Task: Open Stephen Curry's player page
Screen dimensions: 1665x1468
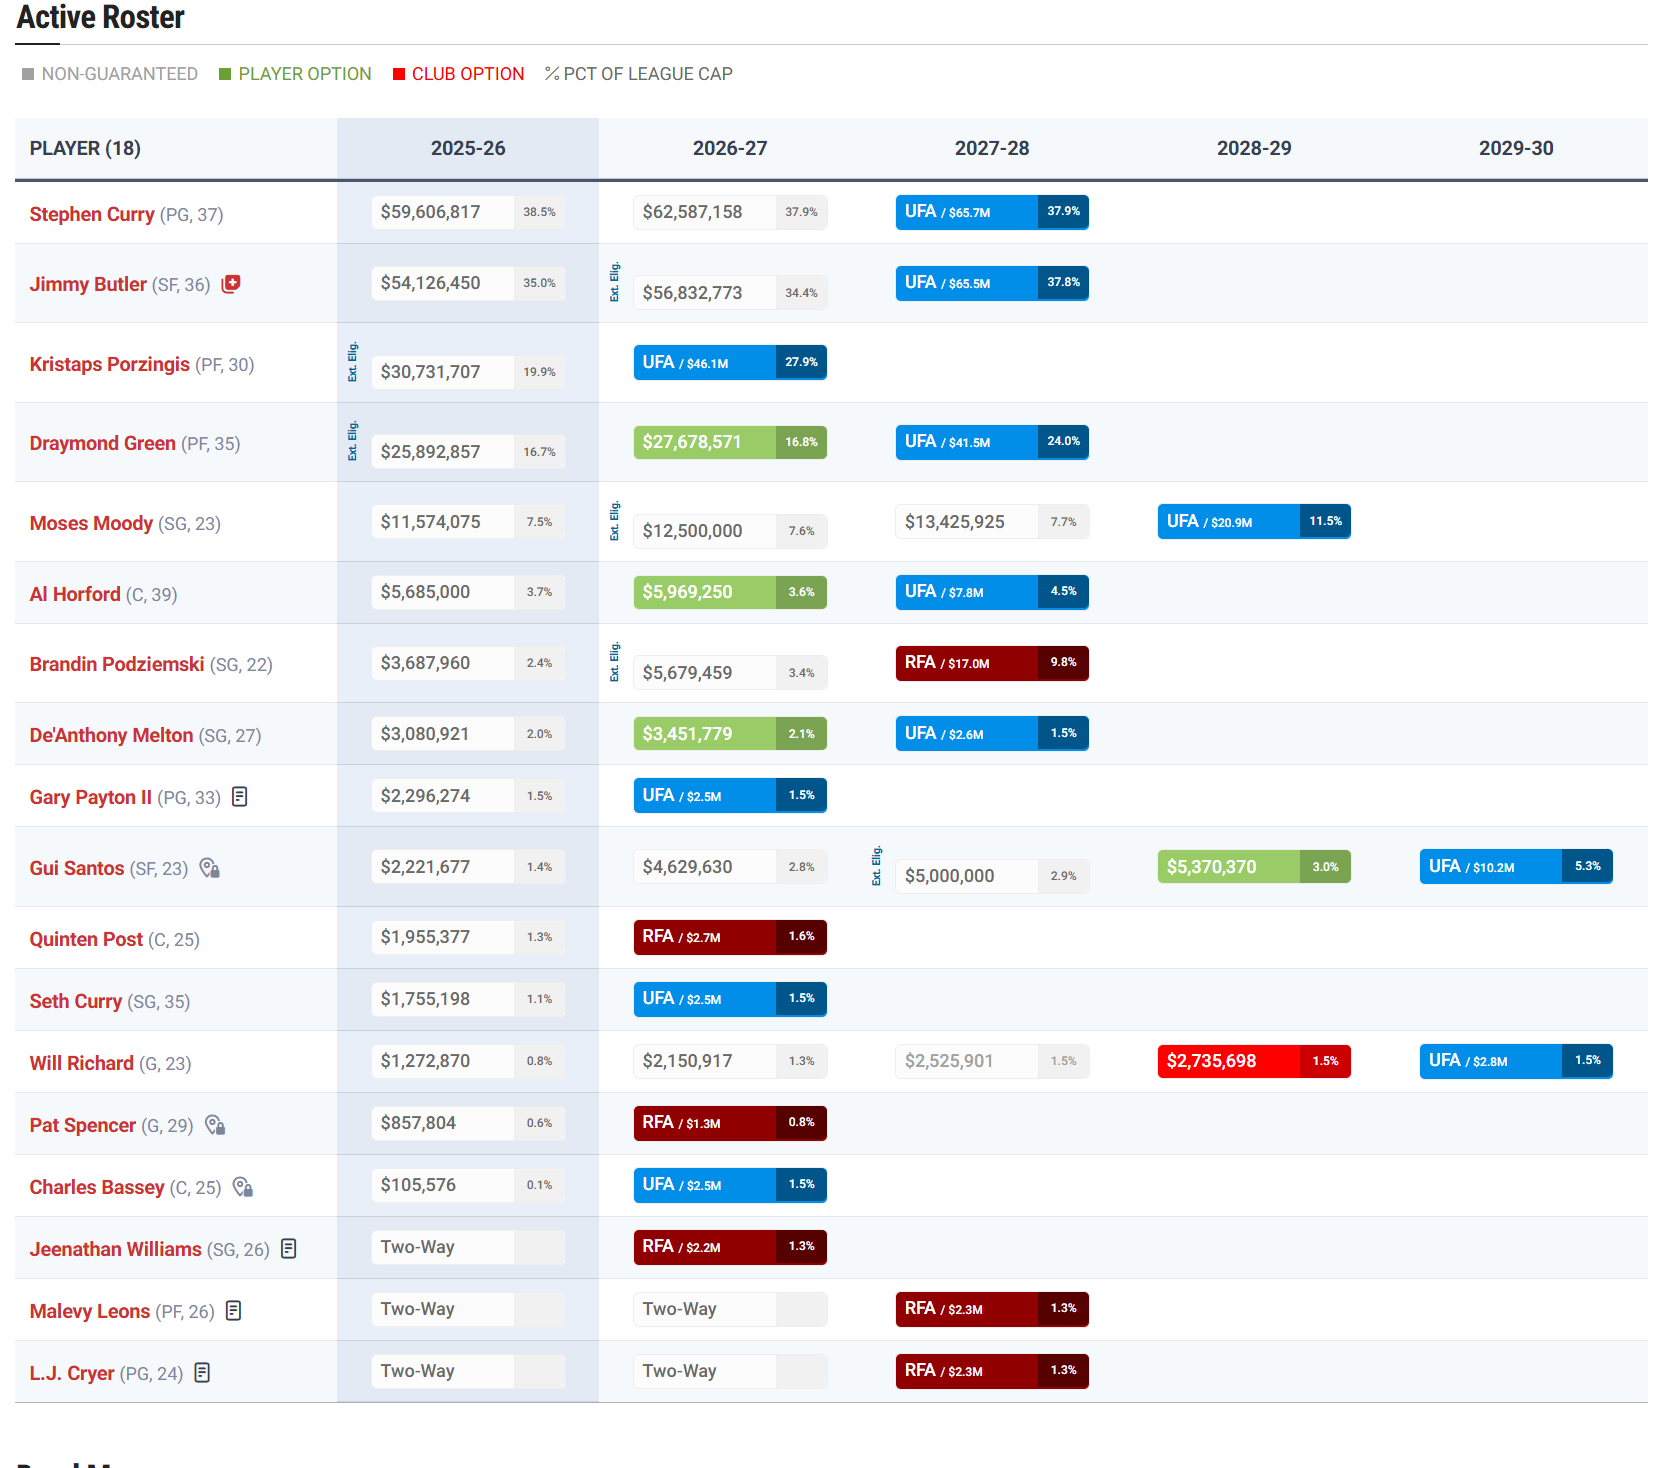Action: [92, 214]
